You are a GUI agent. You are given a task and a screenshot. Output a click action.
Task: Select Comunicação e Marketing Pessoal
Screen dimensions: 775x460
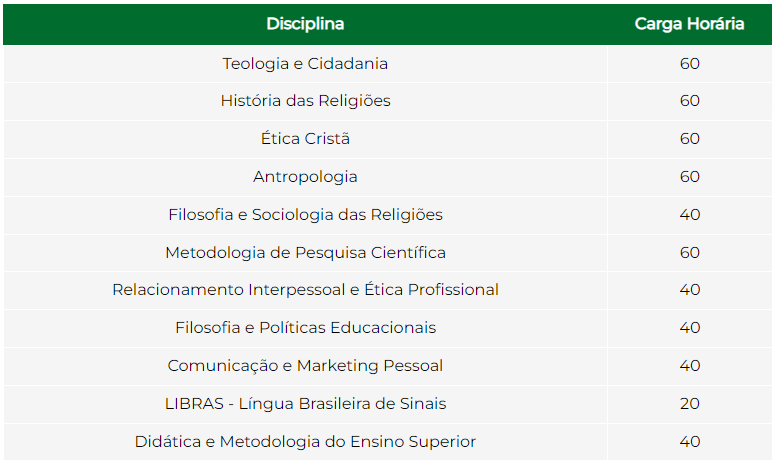click(x=305, y=366)
